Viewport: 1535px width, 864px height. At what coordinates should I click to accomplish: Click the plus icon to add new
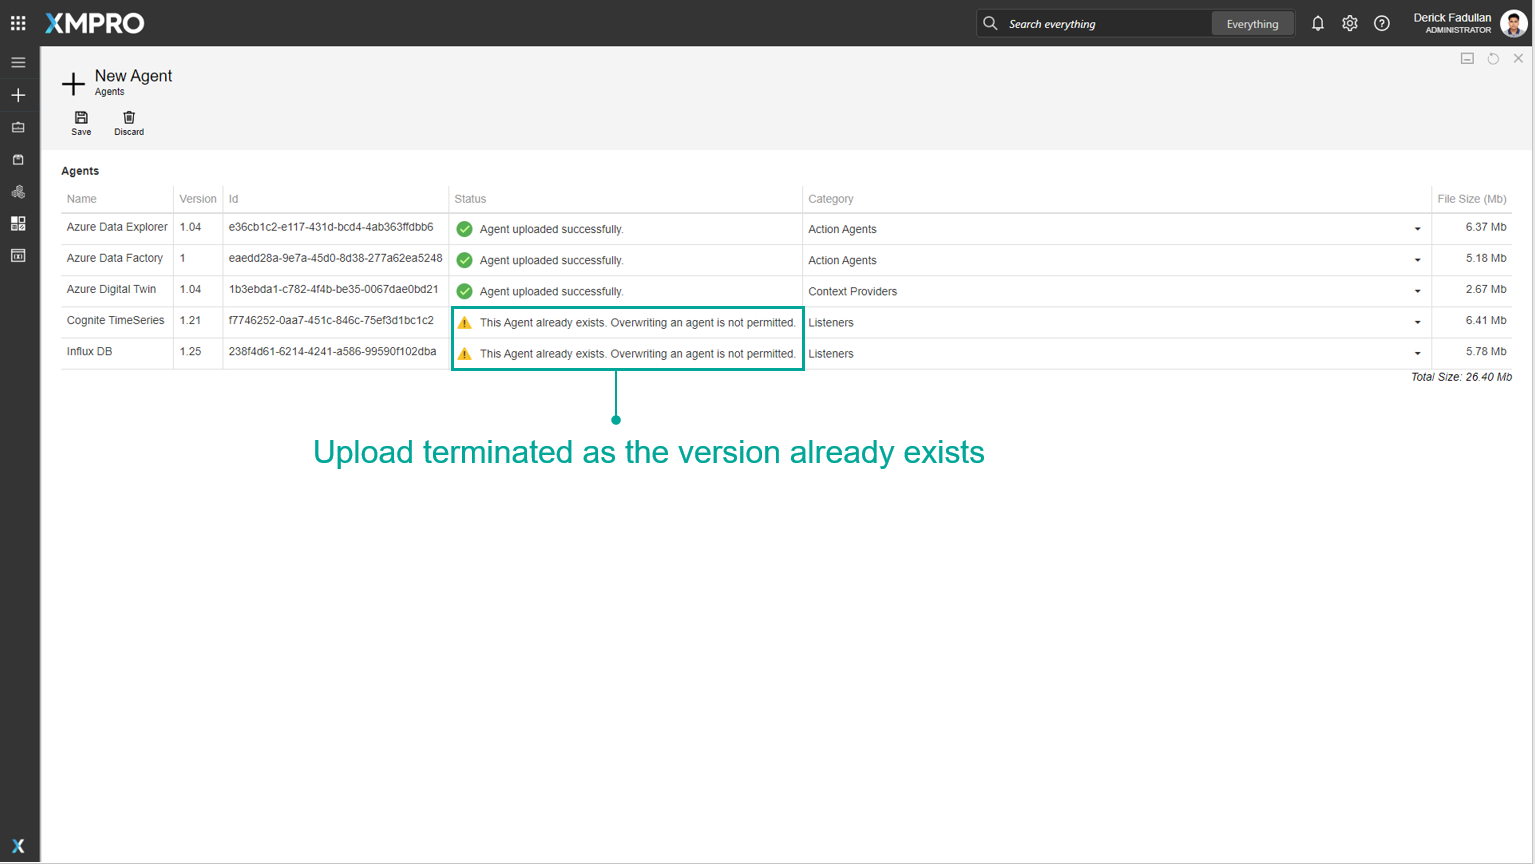(x=18, y=95)
